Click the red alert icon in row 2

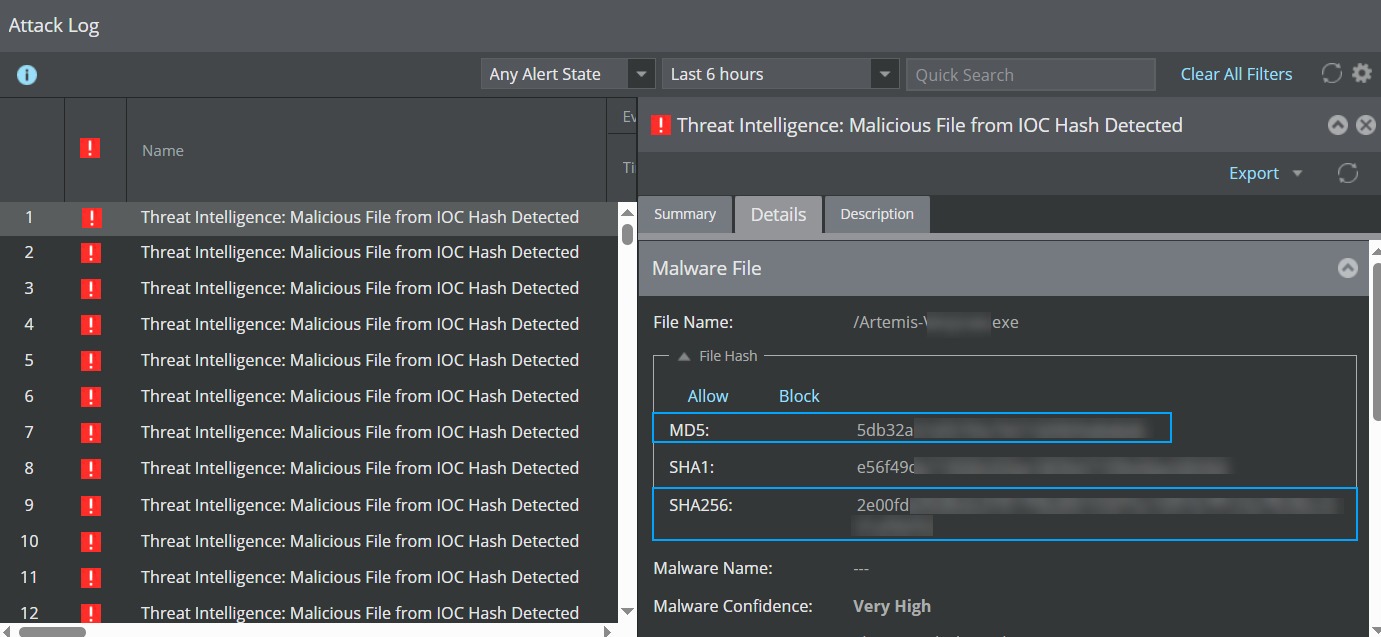point(90,252)
